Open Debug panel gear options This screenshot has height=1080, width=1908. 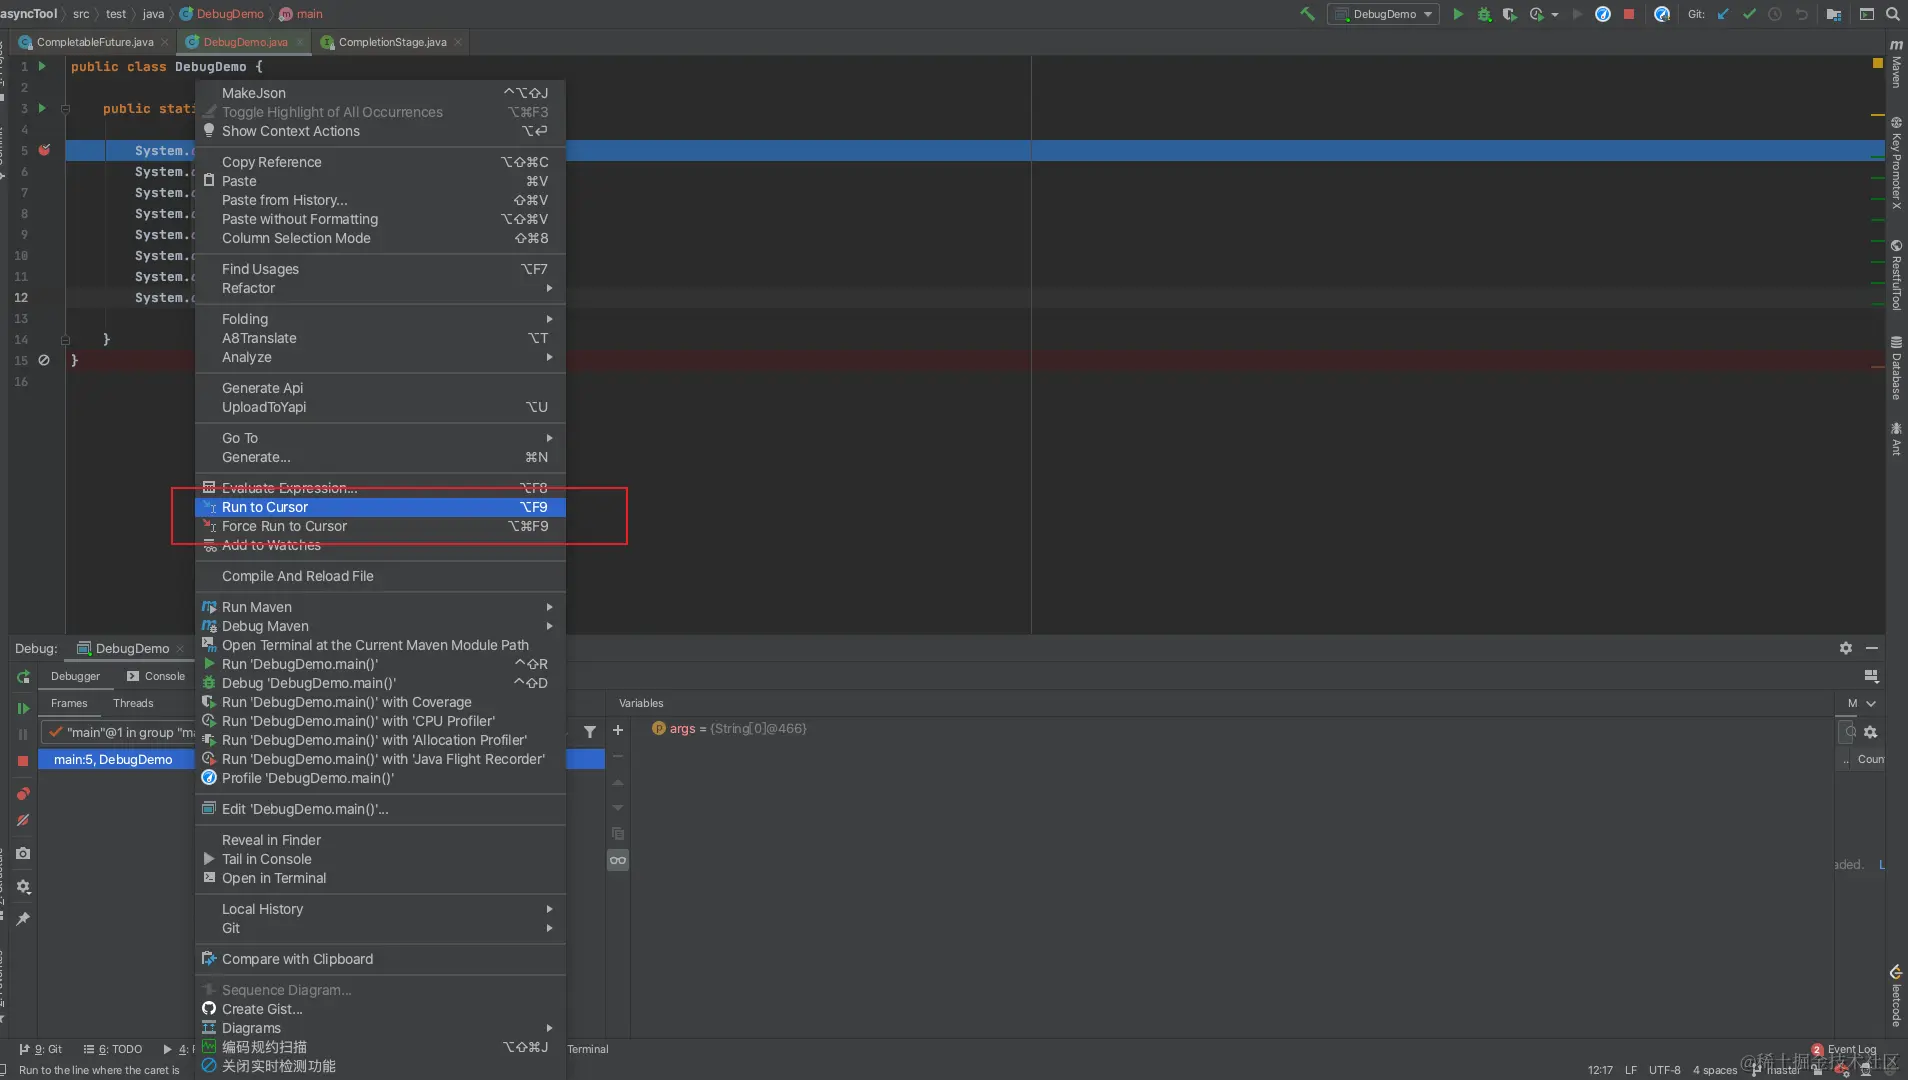pyautogui.click(x=1846, y=648)
